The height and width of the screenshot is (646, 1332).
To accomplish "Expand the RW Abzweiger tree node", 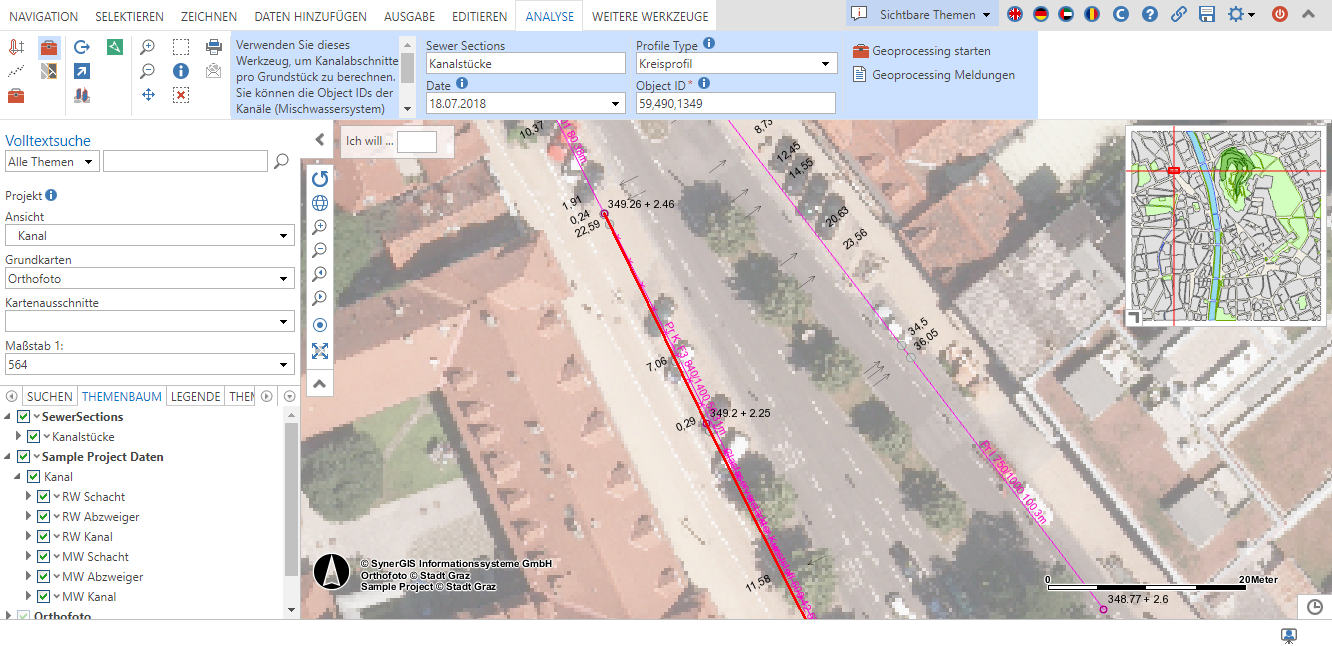I will (29, 517).
